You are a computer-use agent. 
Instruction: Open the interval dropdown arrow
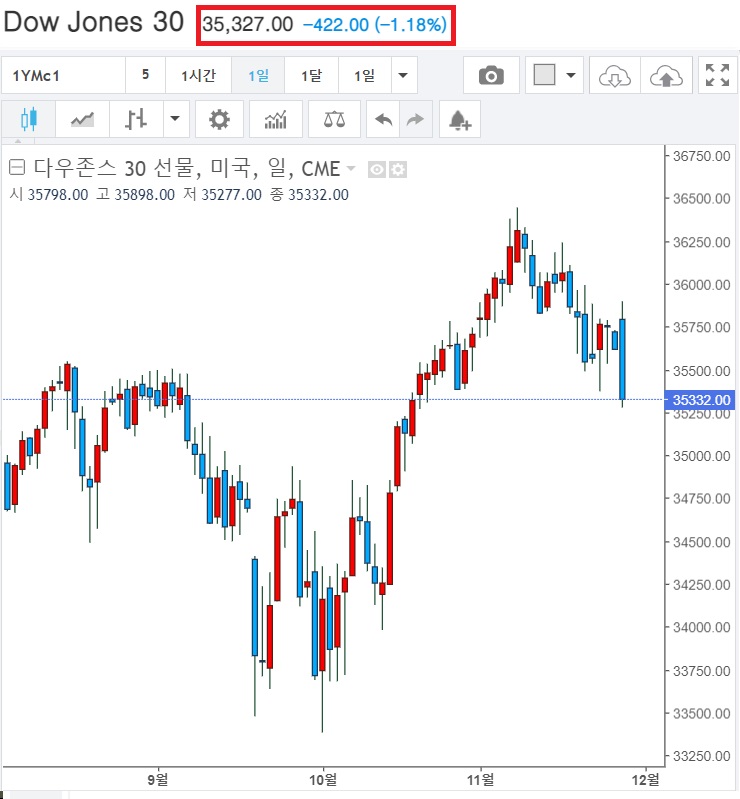tap(403, 75)
